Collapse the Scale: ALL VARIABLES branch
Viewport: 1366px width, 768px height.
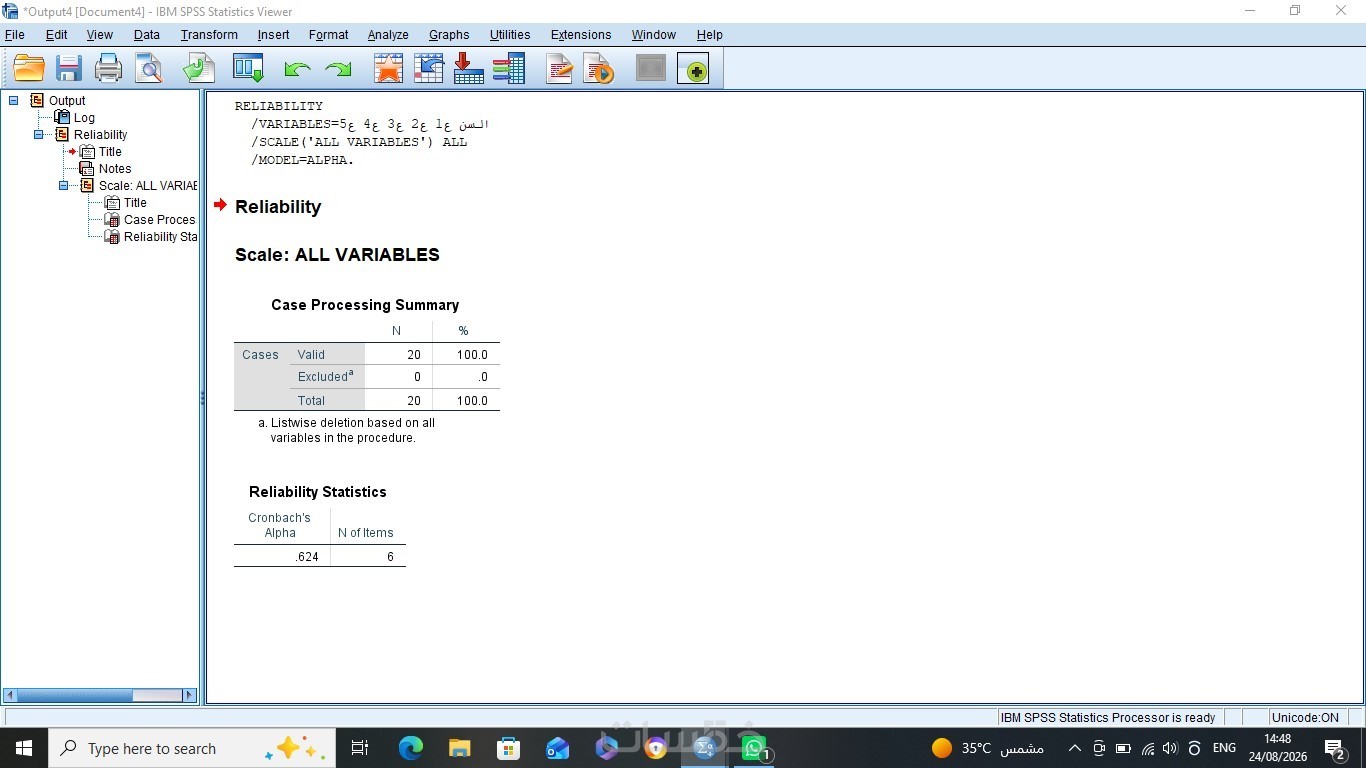point(64,185)
